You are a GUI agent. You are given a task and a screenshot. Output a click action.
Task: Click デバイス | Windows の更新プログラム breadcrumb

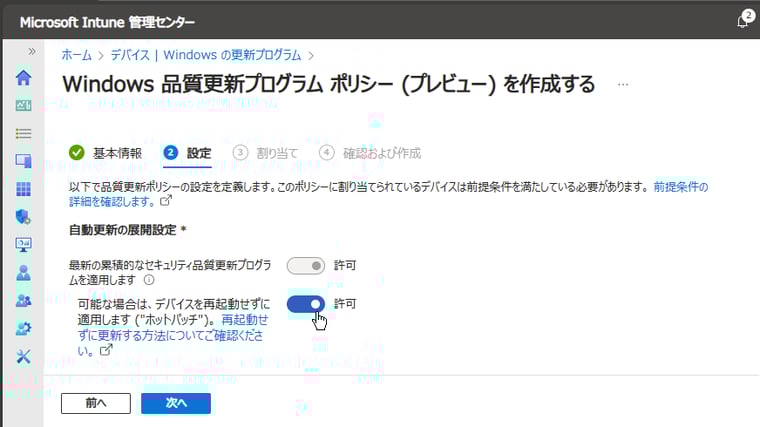click(206, 55)
